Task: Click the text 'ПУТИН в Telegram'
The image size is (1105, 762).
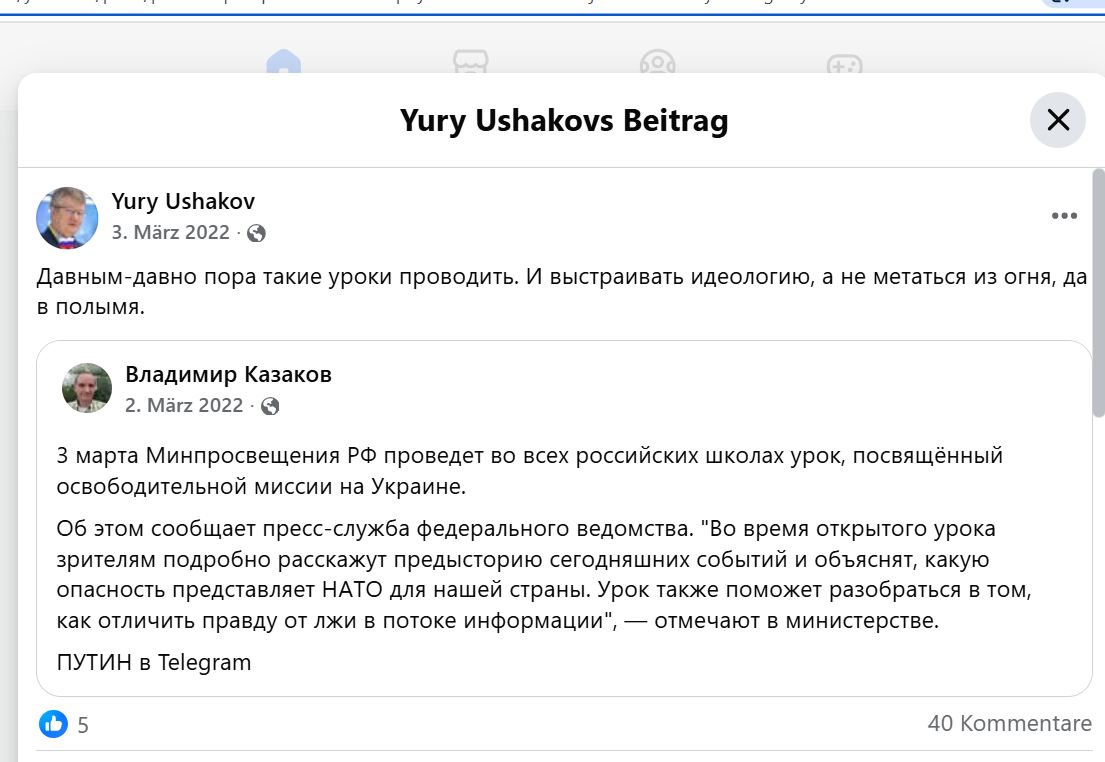Action: [x=154, y=663]
